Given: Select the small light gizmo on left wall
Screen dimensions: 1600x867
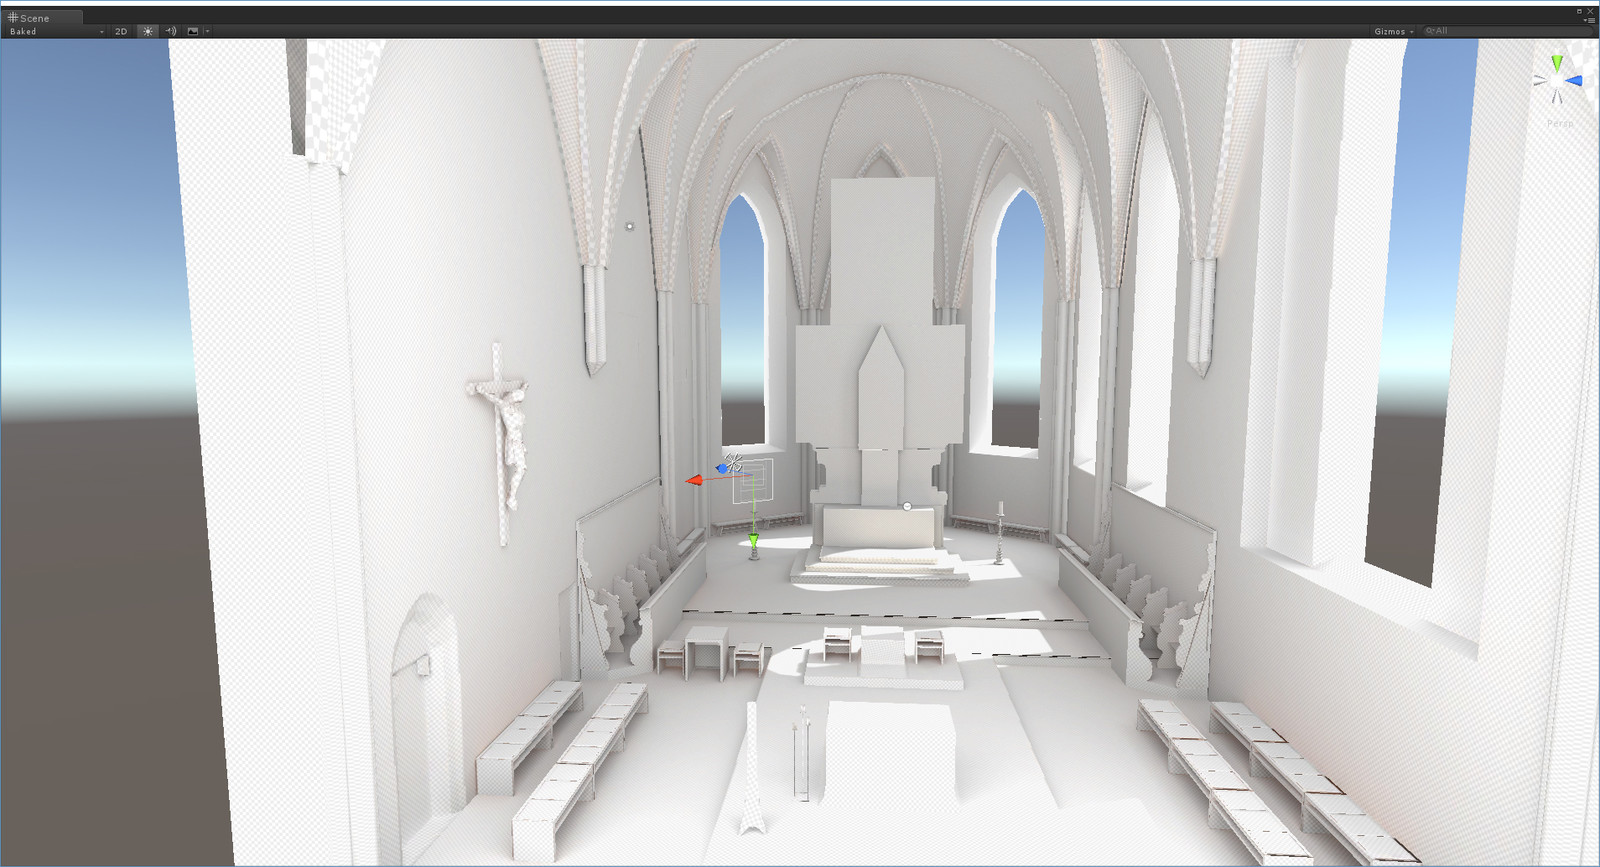Looking at the screenshot, I should [x=629, y=226].
